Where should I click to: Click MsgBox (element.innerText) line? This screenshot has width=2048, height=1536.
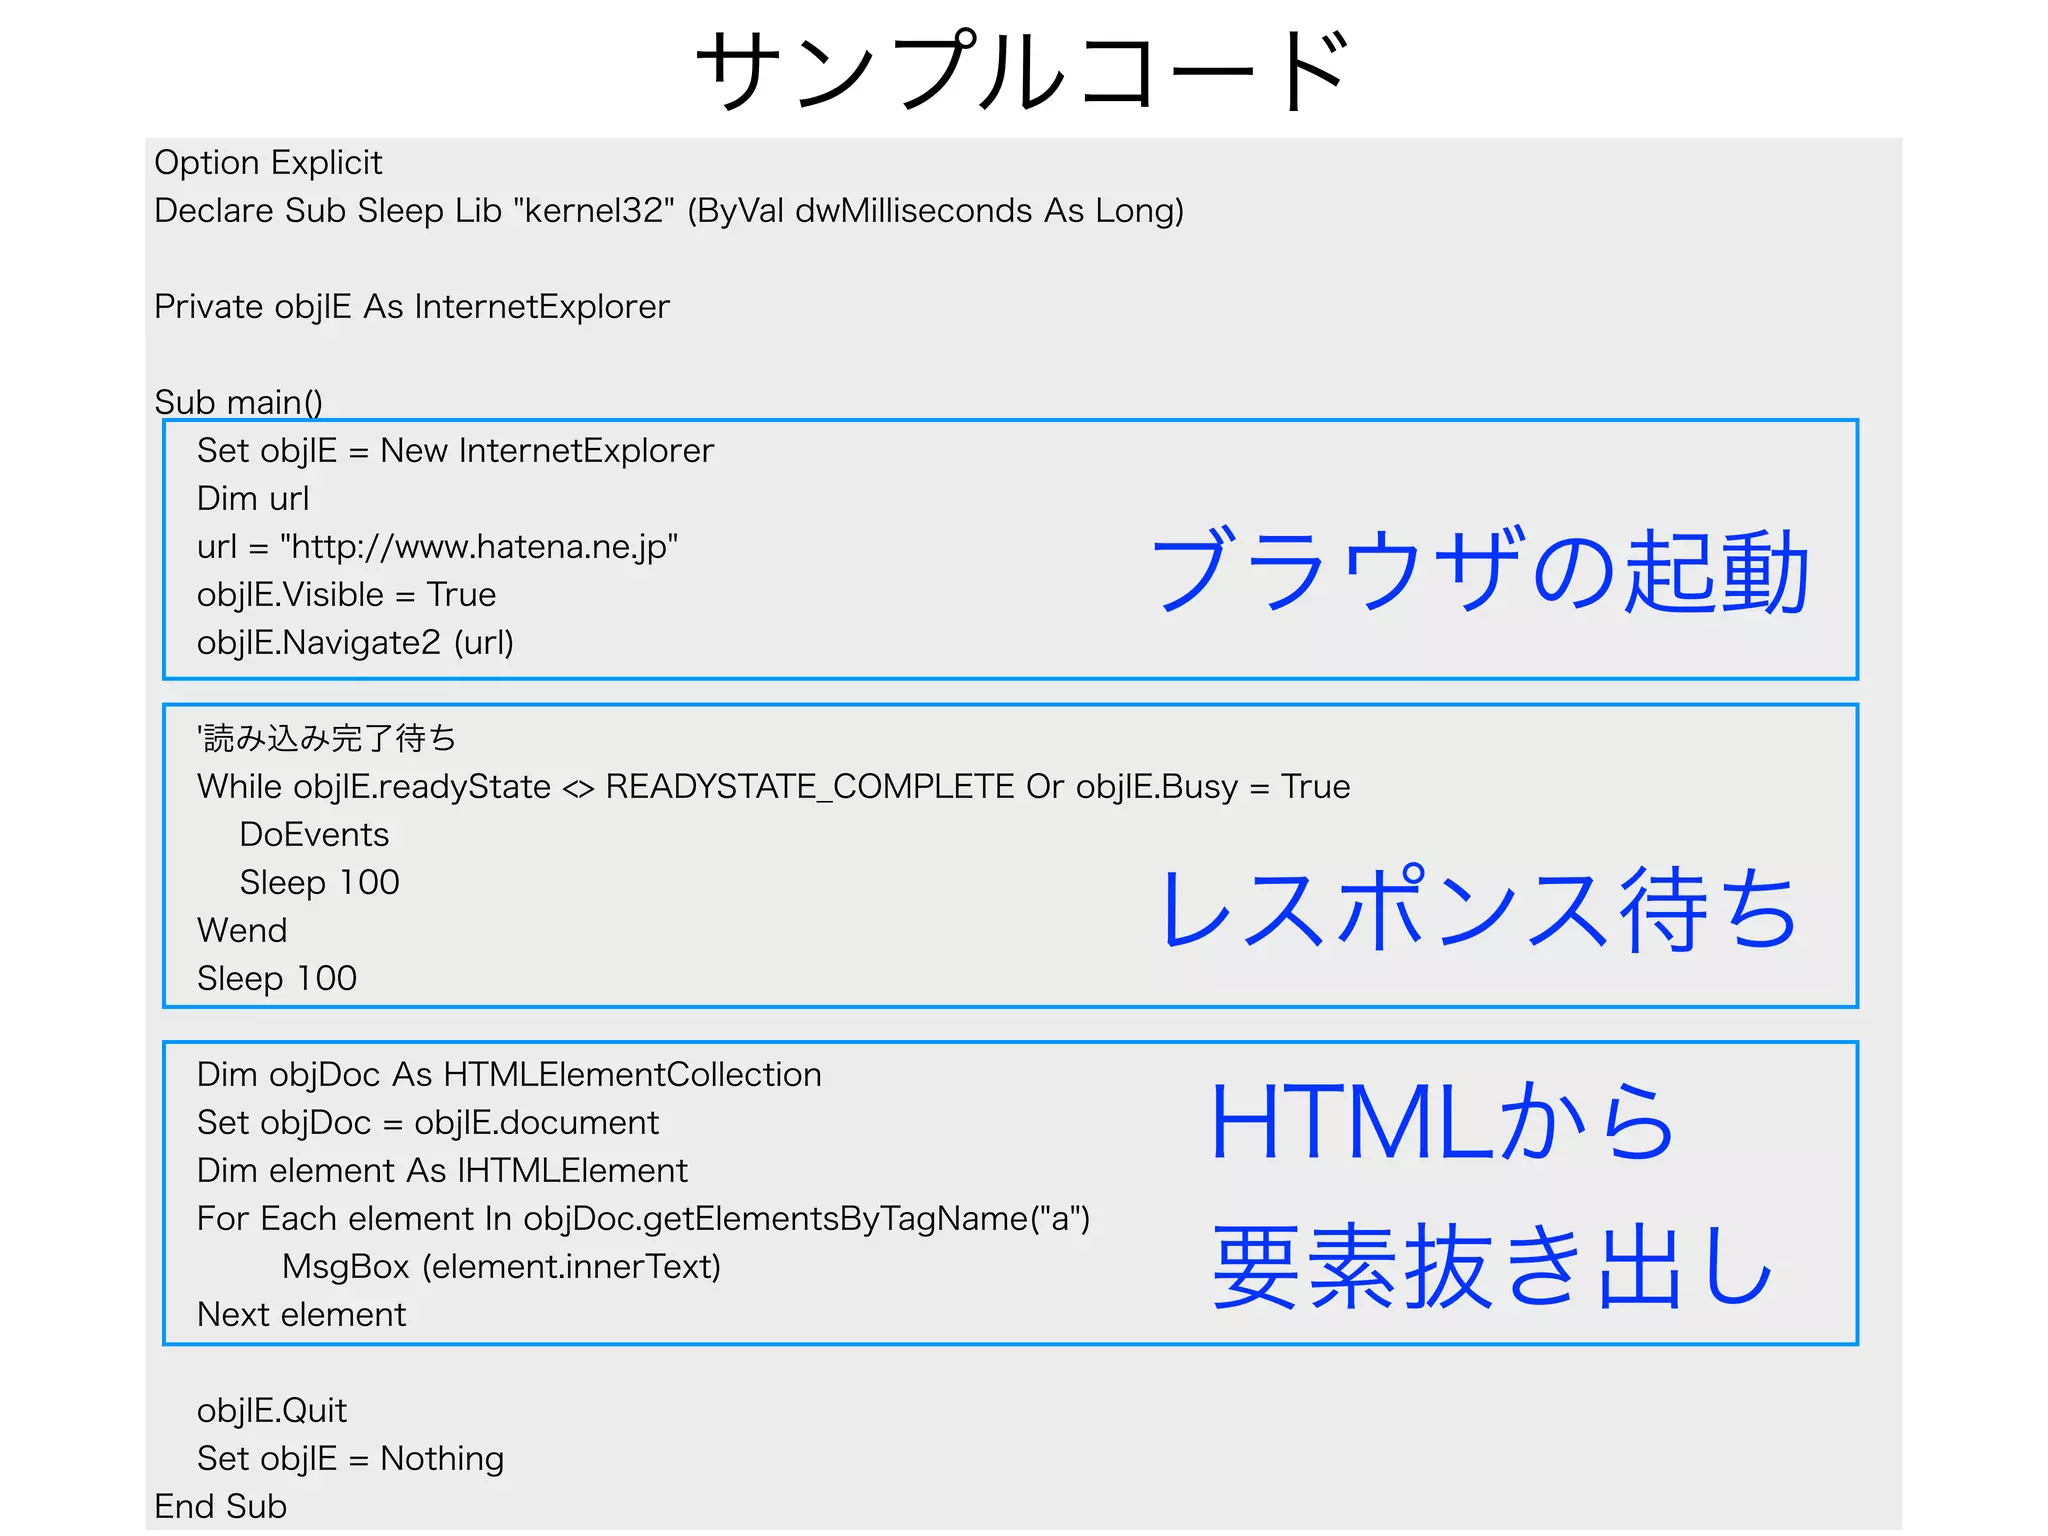(501, 1267)
